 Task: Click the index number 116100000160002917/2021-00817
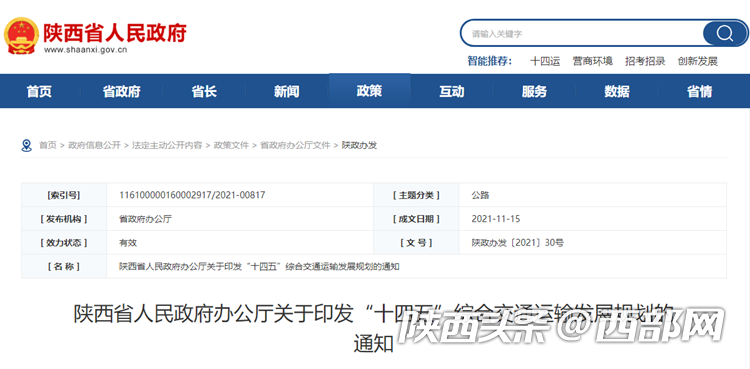pos(192,195)
